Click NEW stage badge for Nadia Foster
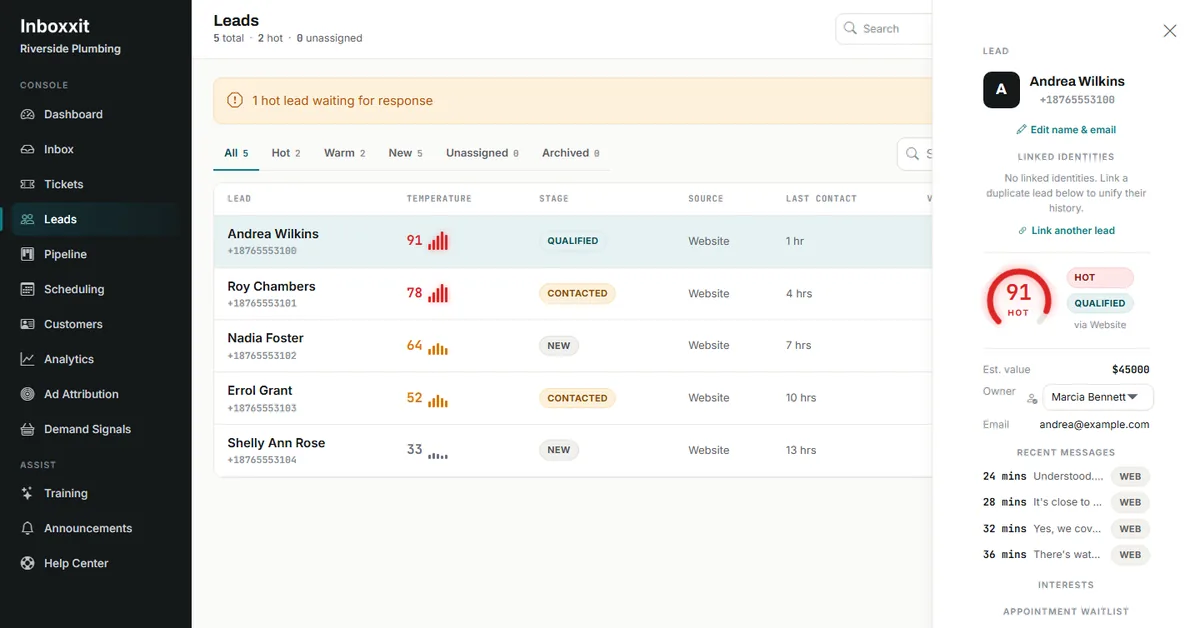The image size is (1200, 628). 559,346
